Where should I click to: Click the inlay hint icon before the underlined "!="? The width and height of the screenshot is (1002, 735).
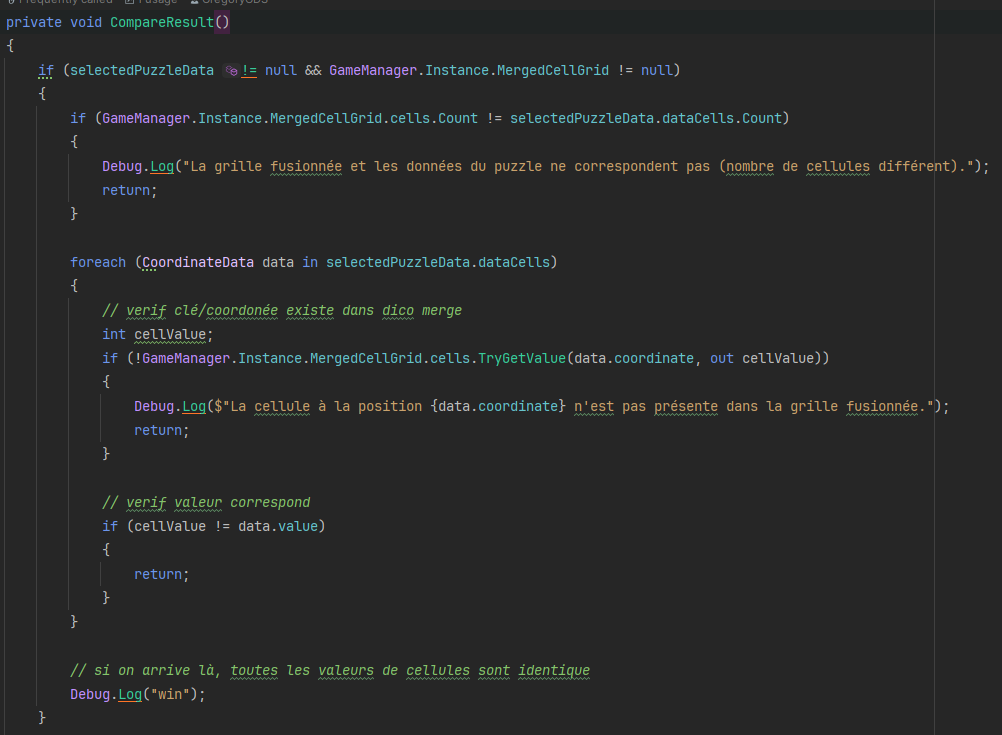tap(231, 71)
